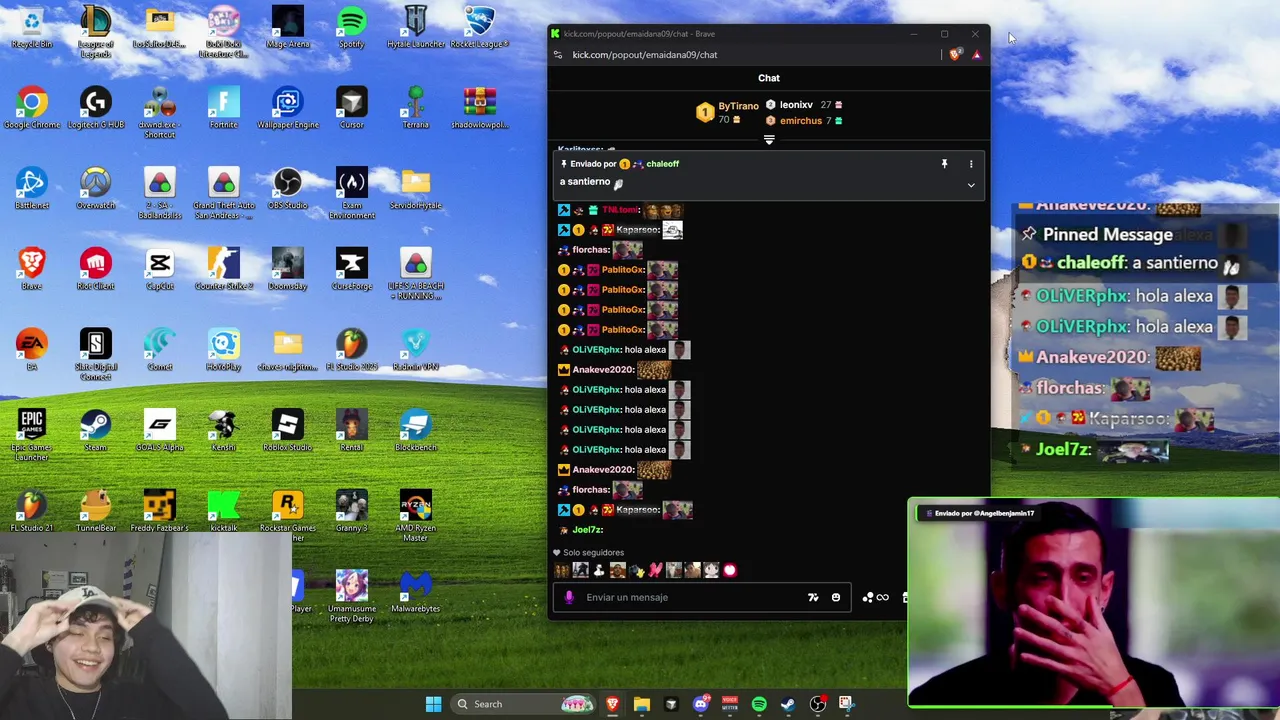The image size is (1280, 720).
Task: Open the Windows Start menu
Action: click(433, 704)
